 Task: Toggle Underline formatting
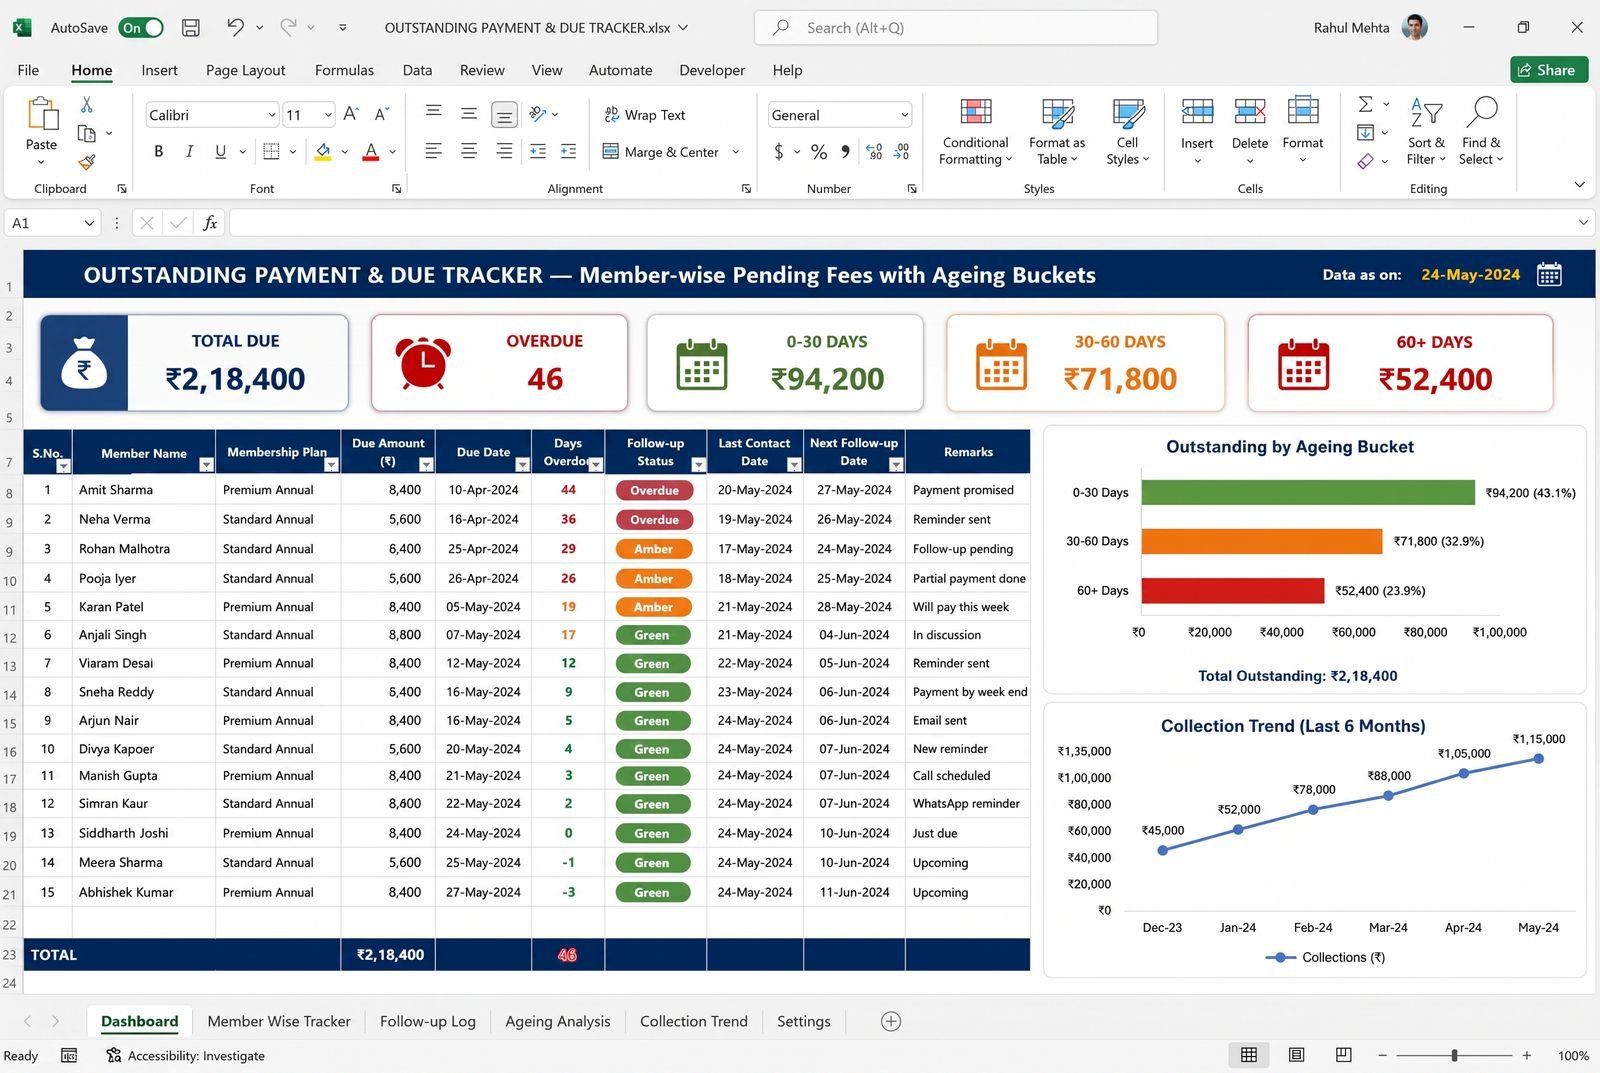tap(220, 151)
